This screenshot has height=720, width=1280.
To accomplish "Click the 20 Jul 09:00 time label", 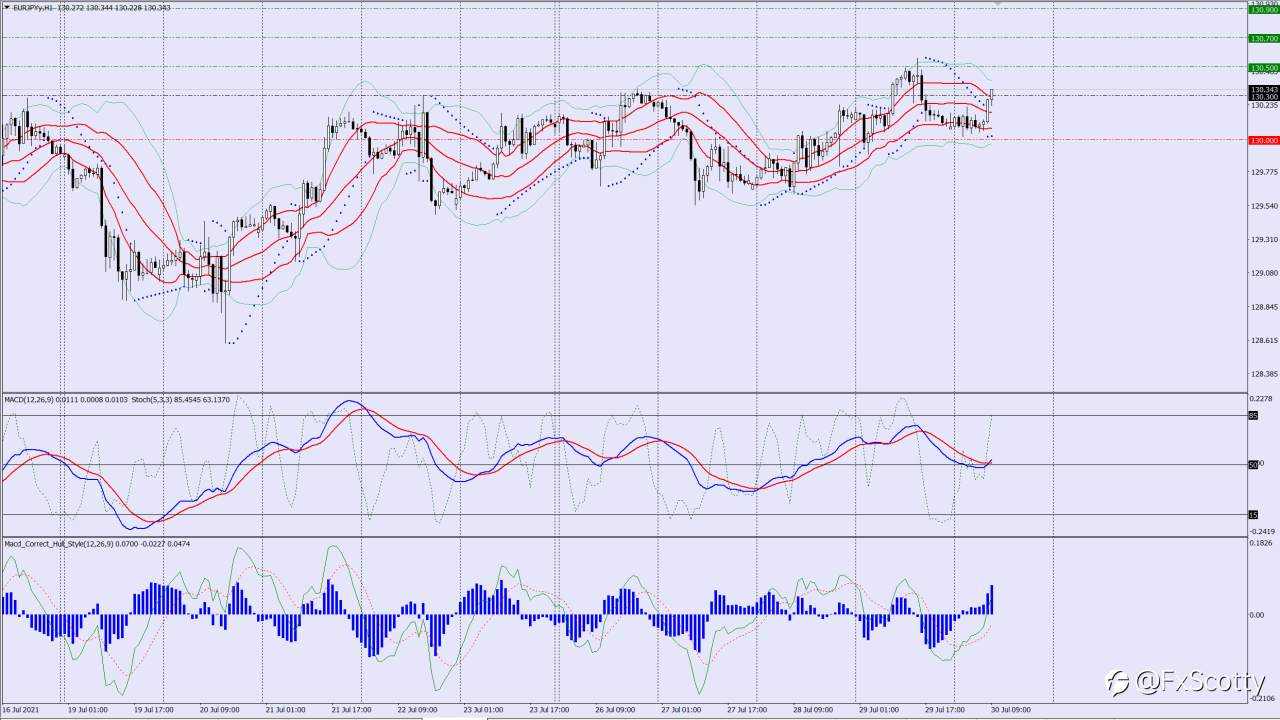I will pyautogui.click(x=220, y=710).
